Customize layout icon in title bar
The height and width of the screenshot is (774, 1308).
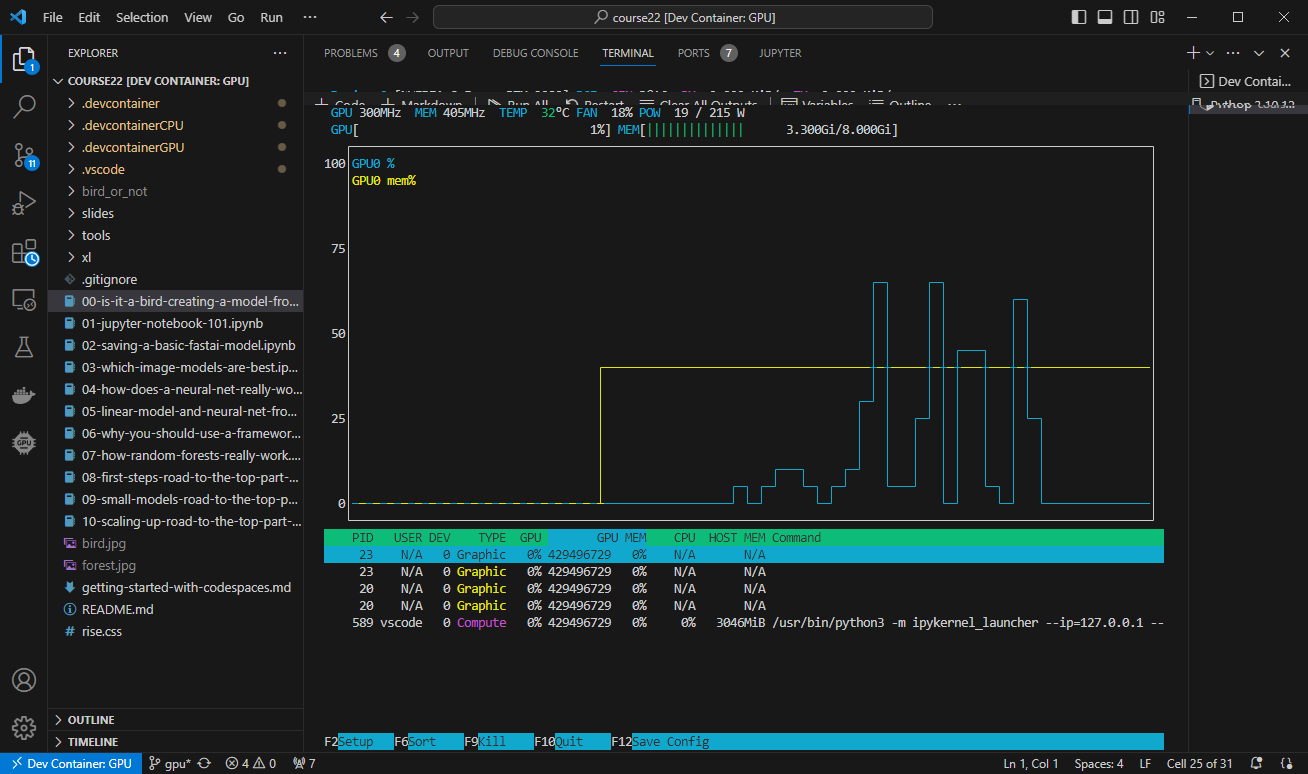[1156, 17]
